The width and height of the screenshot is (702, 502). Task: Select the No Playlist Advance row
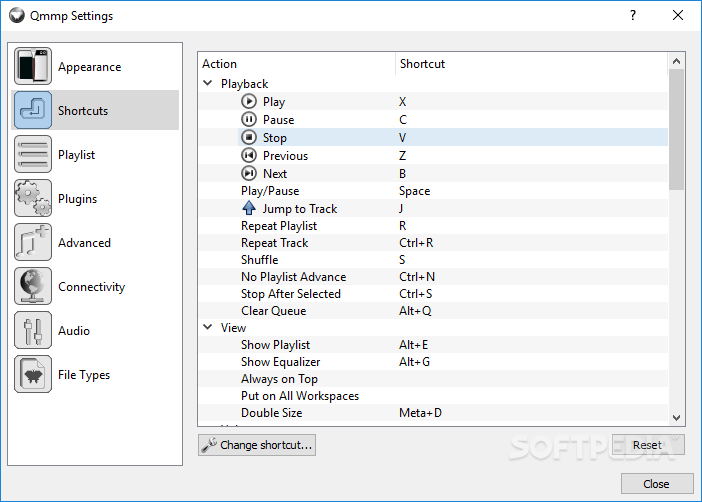[x=433, y=277]
